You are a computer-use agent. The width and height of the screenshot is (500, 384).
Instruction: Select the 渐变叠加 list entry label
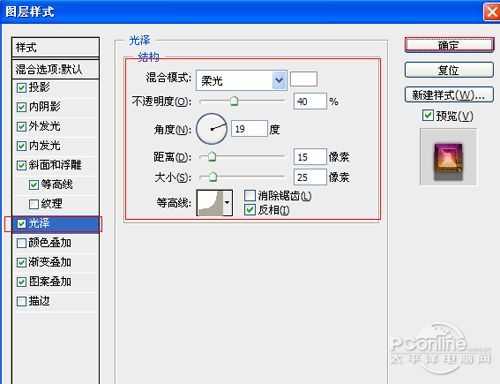click(50, 262)
